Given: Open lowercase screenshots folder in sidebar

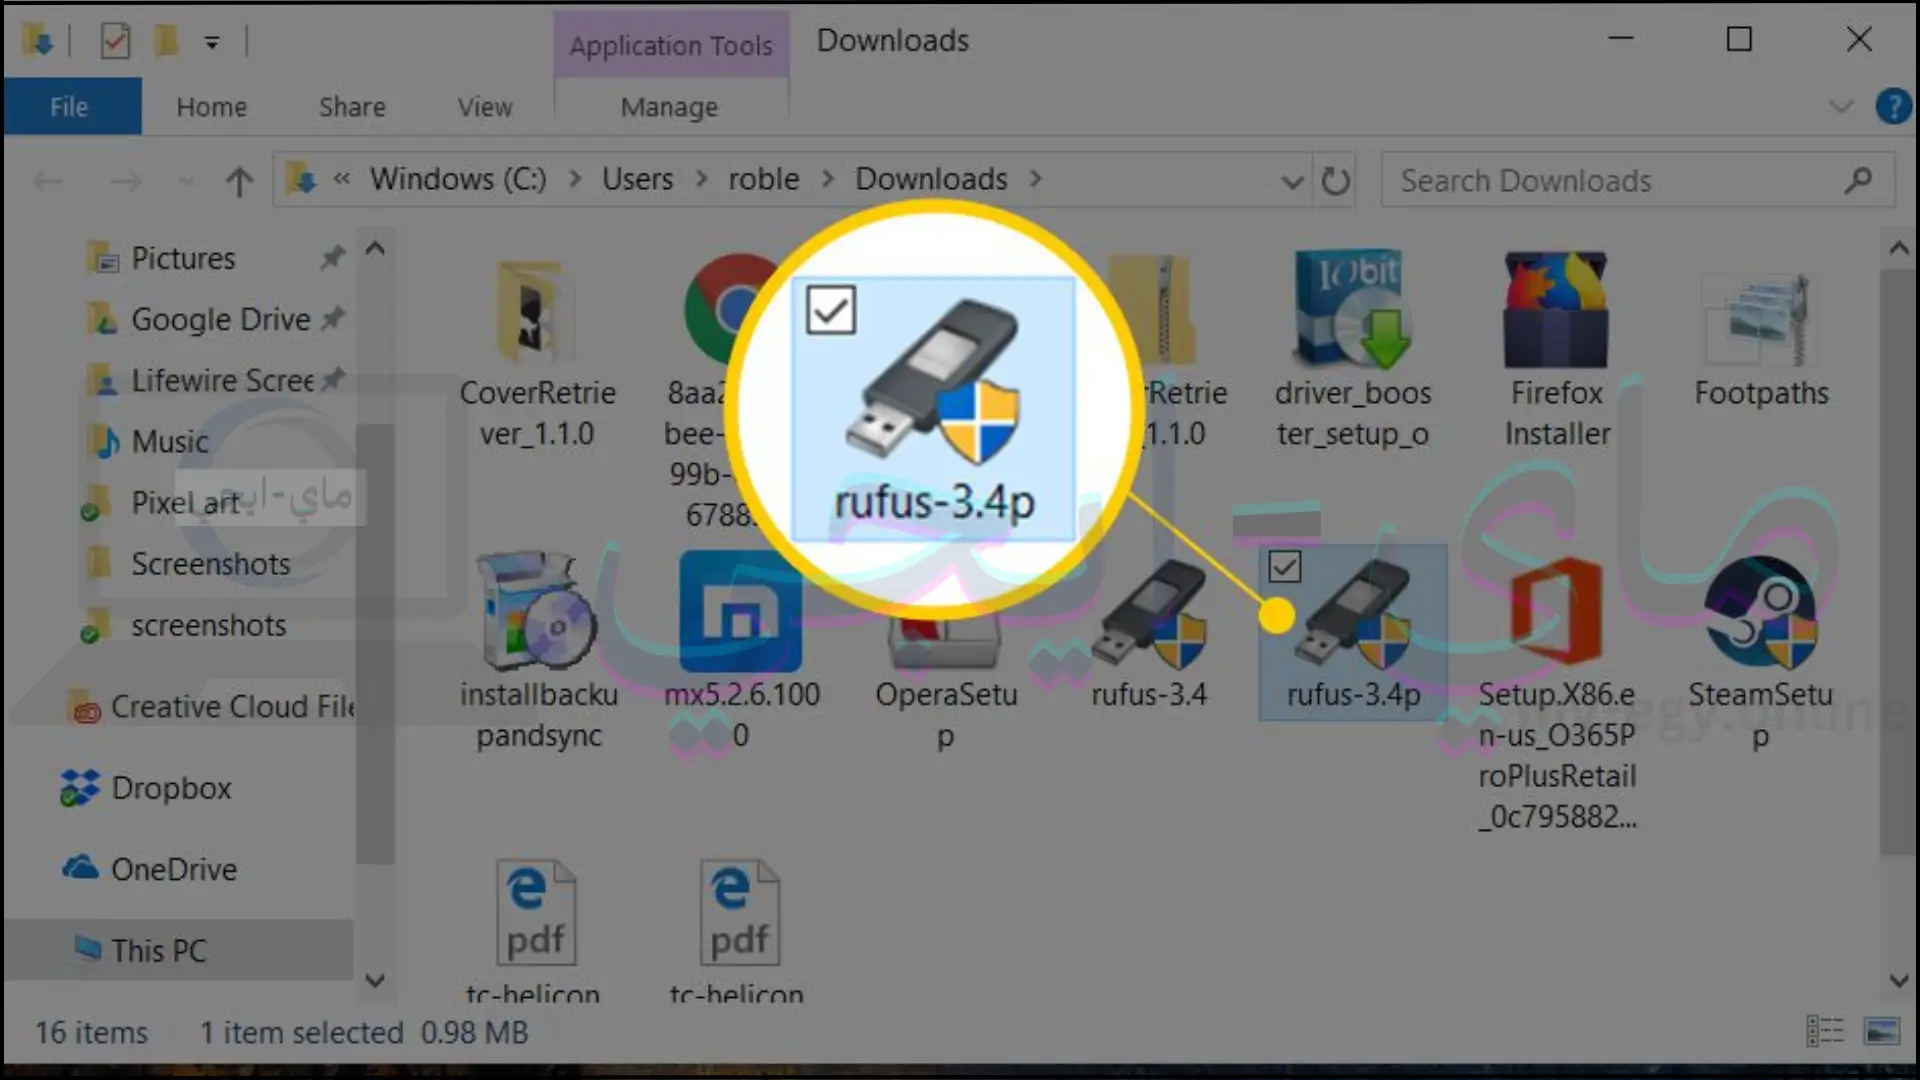Looking at the screenshot, I should pyautogui.click(x=208, y=625).
